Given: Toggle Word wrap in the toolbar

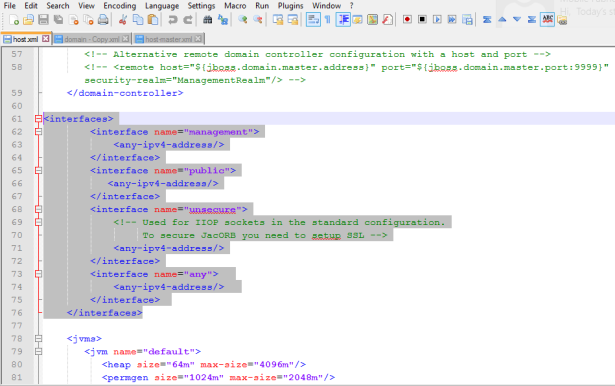Looking at the screenshot, I should tap(313, 20).
